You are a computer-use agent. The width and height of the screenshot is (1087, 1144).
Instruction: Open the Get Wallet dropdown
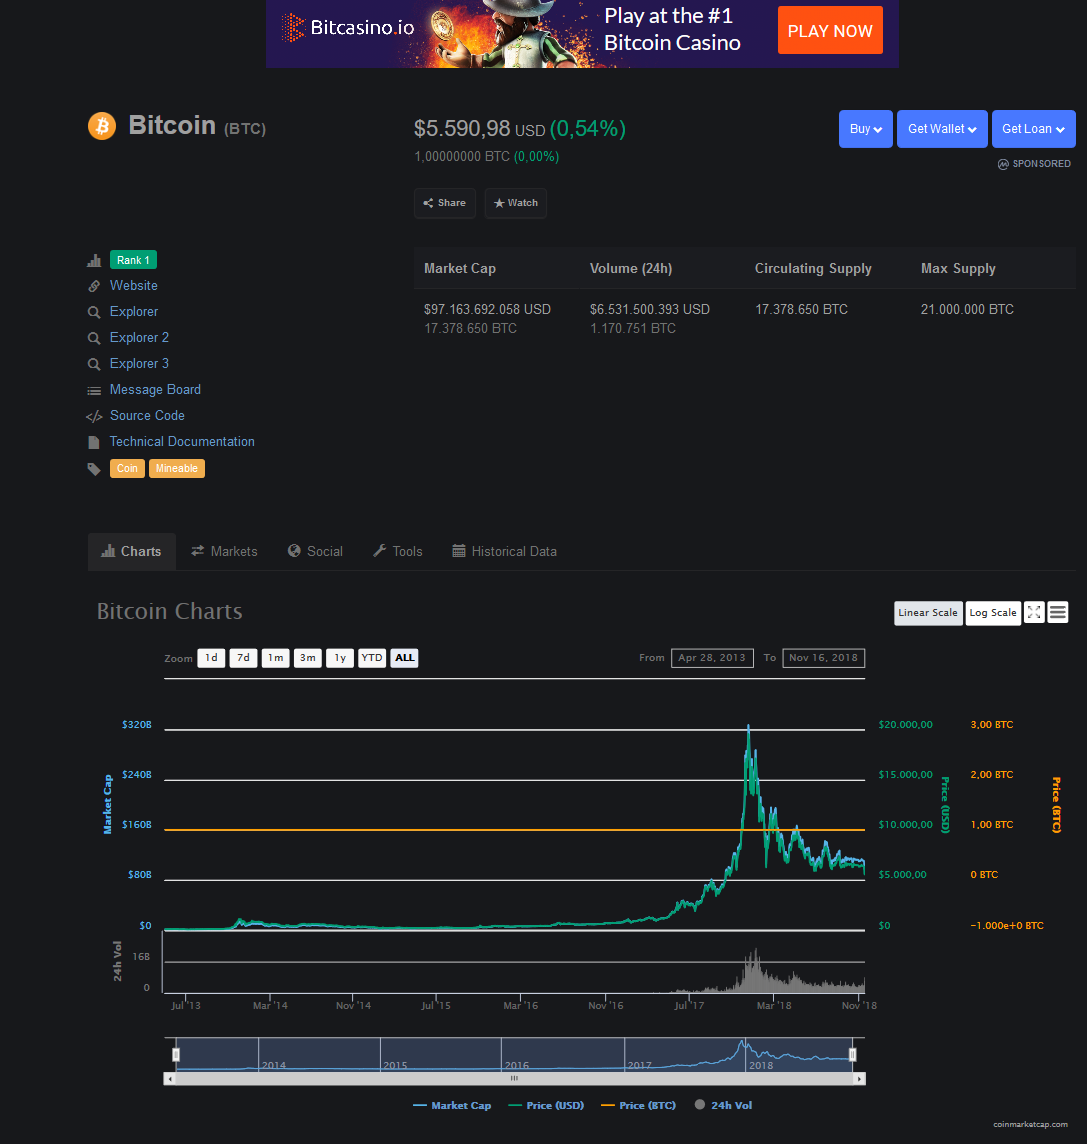[x=942, y=129]
